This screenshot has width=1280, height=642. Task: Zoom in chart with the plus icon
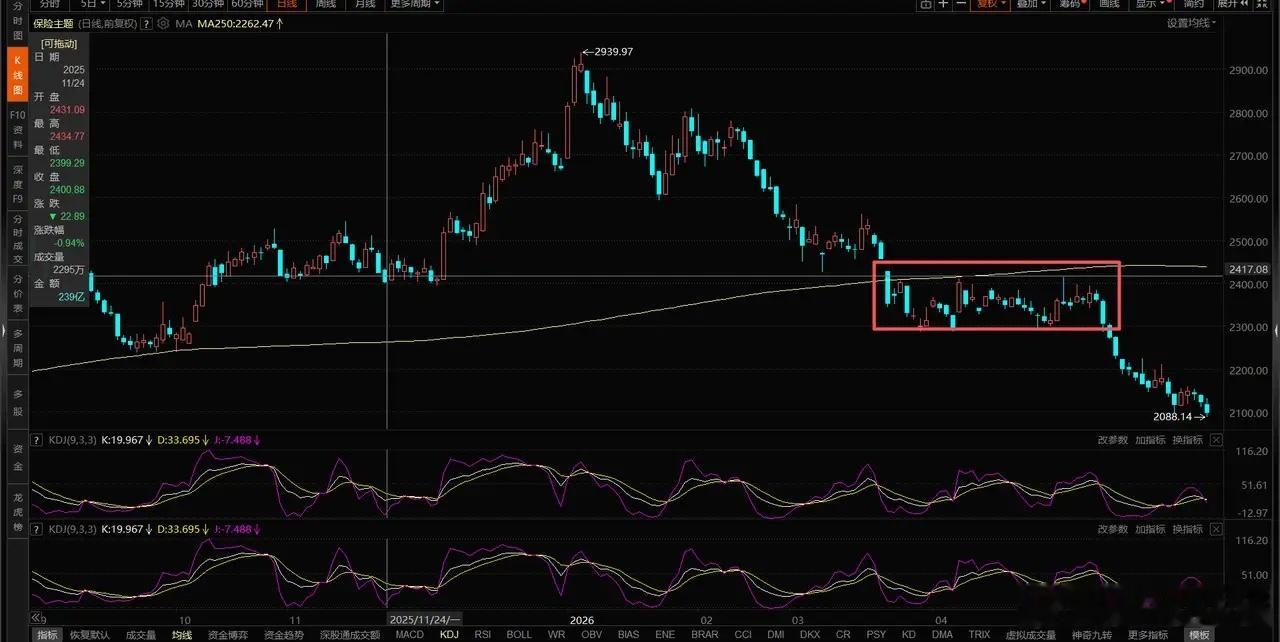944,4
